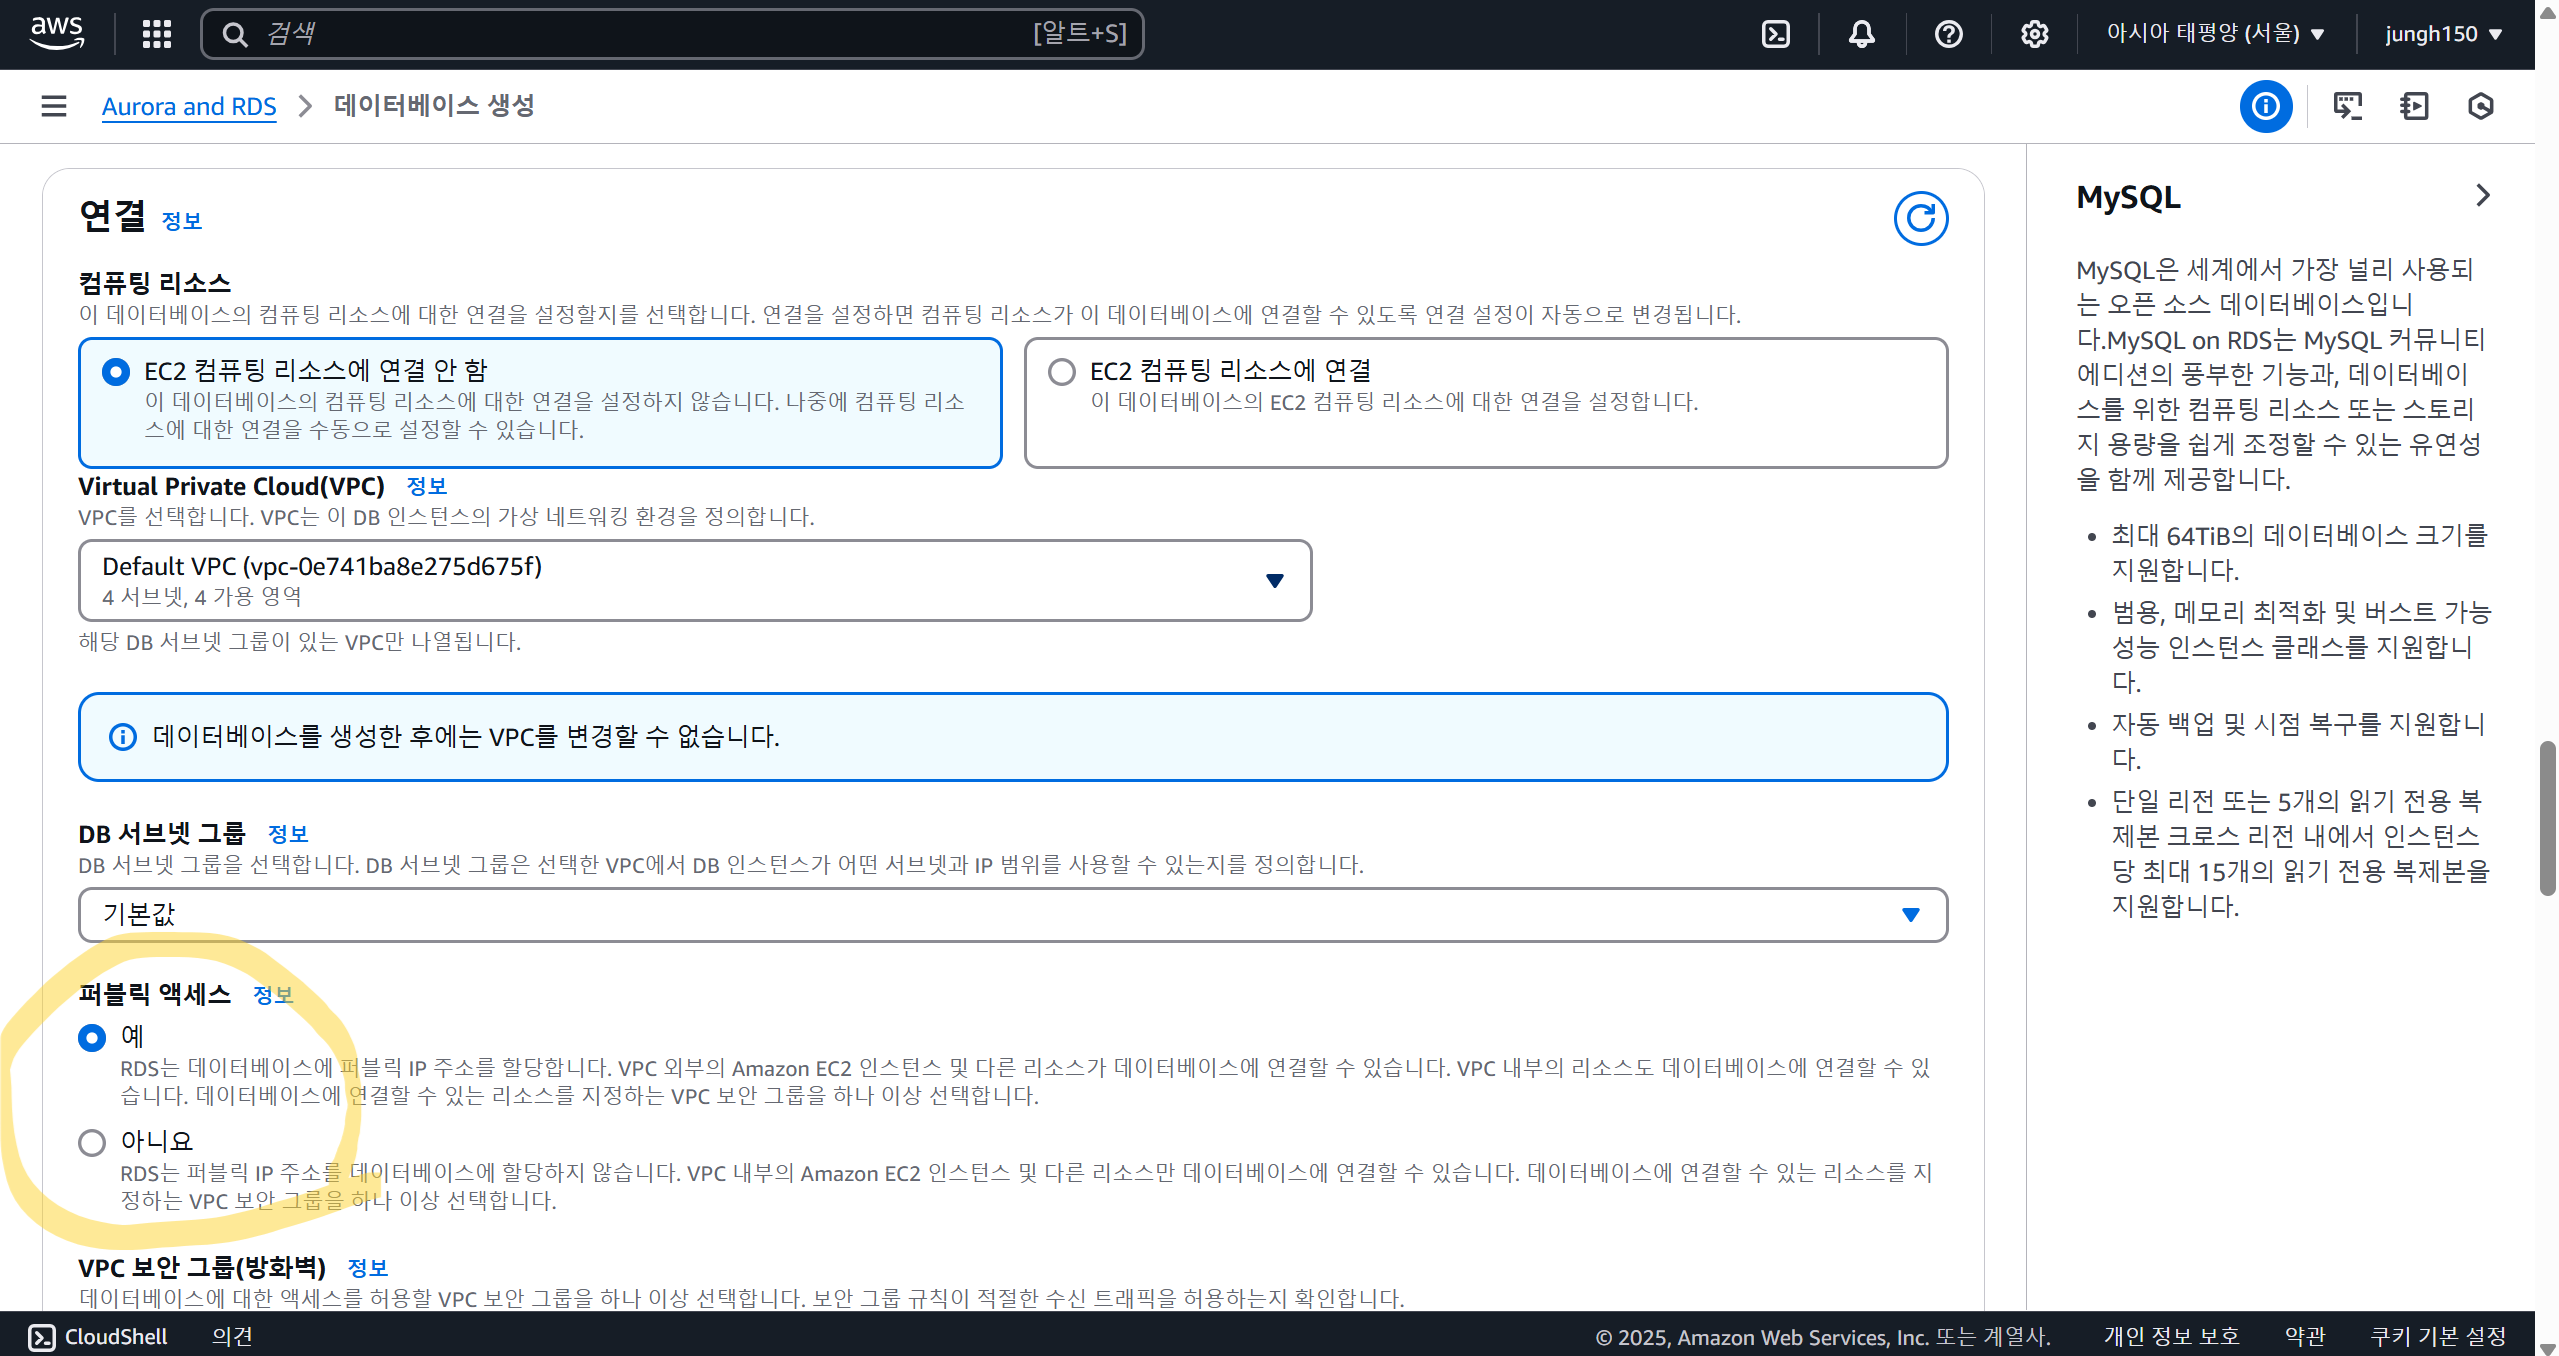Open the Default VPC dropdown
The image size is (2559, 1356).
pos(694,580)
